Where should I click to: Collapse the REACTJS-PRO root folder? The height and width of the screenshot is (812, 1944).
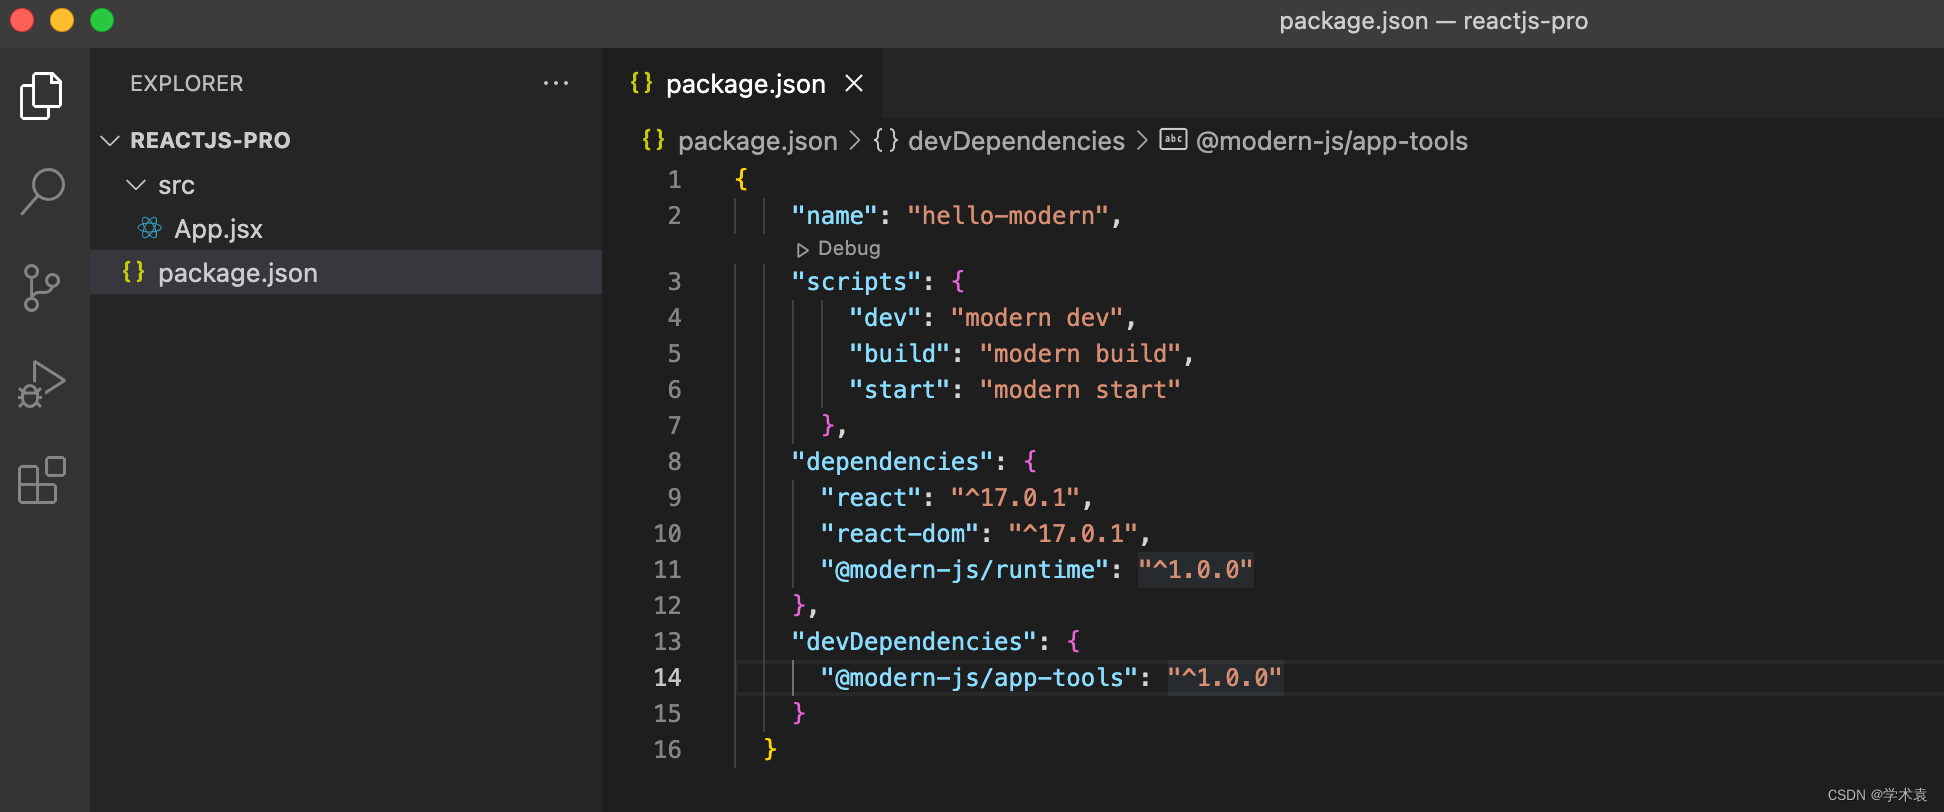click(110, 141)
